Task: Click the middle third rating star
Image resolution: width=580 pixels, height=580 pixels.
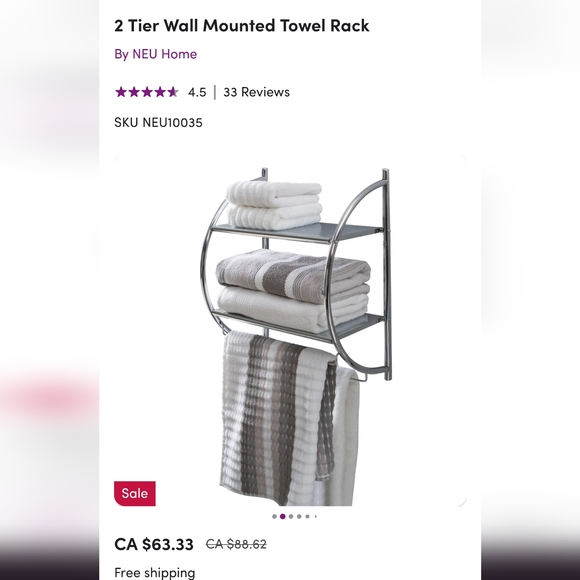Action: [x=147, y=92]
